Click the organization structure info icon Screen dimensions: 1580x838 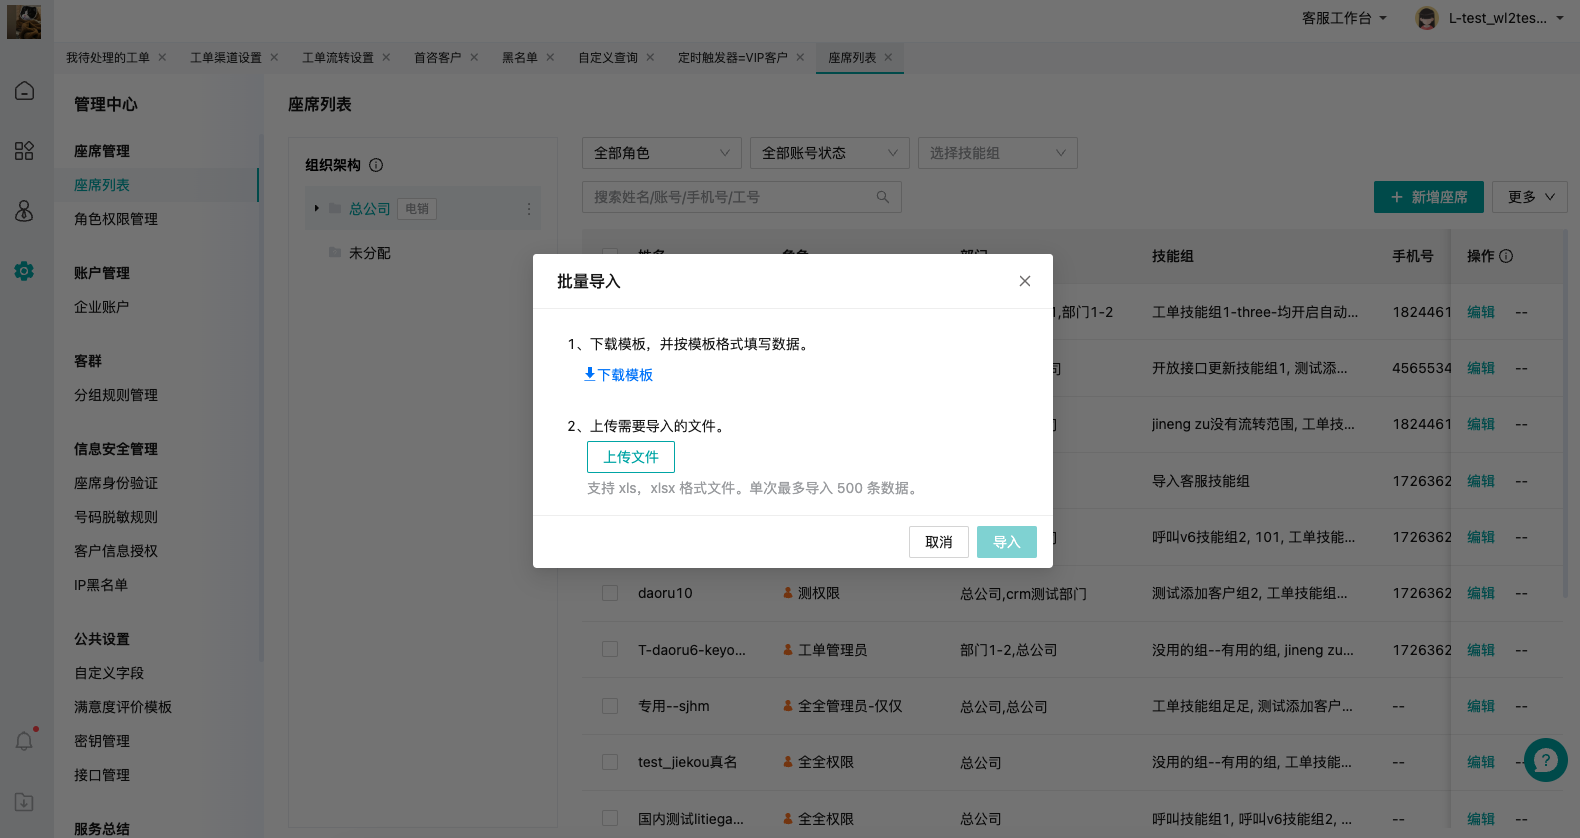click(x=376, y=165)
